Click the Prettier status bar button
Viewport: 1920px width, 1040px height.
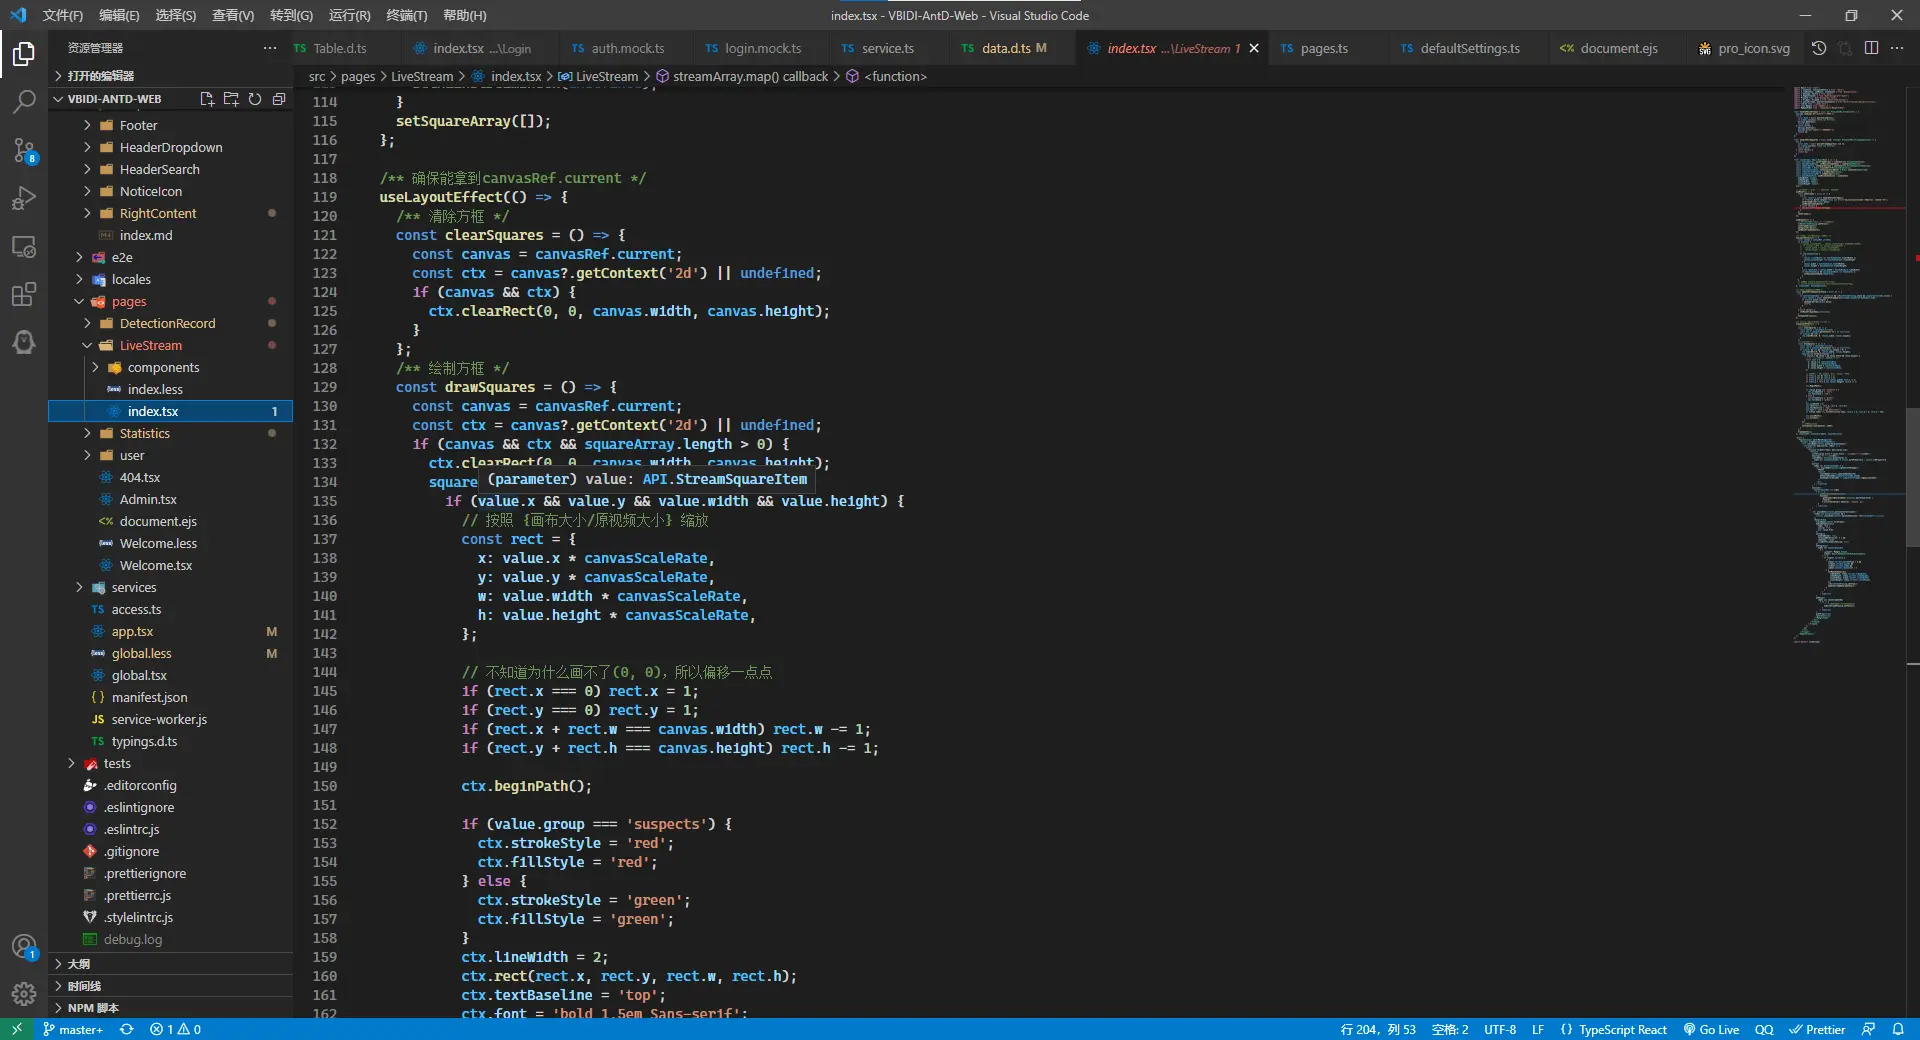click(x=1817, y=1029)
